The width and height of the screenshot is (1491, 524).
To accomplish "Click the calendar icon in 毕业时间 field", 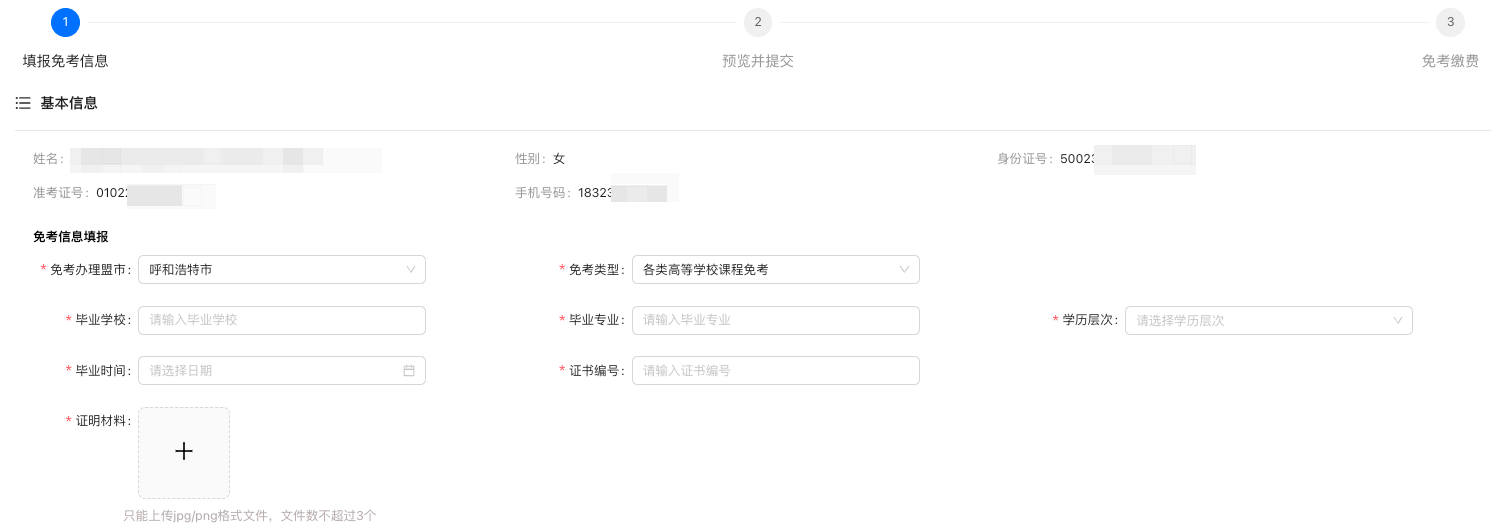I will [409, 371].
